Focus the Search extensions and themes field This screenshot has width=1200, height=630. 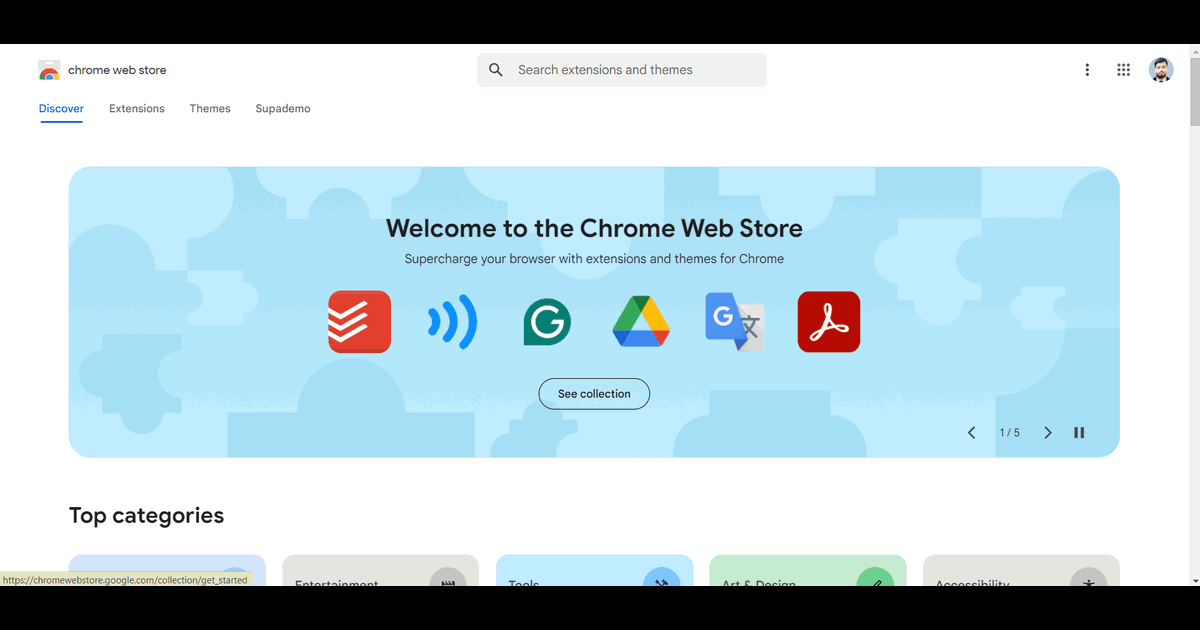coord(622,70)
